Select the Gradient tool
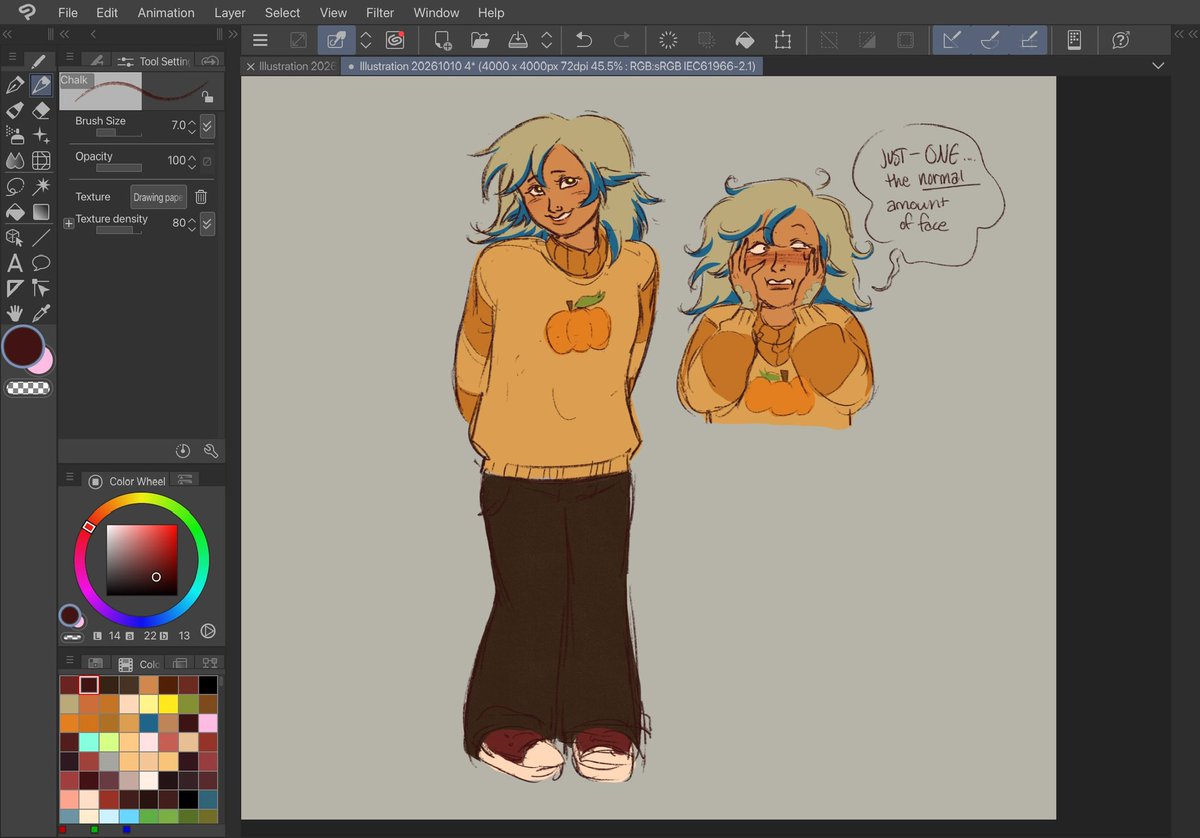Image resolution: width=1200 pixels, height=838 pixels. pyautogui.click(x=41, y=212)
